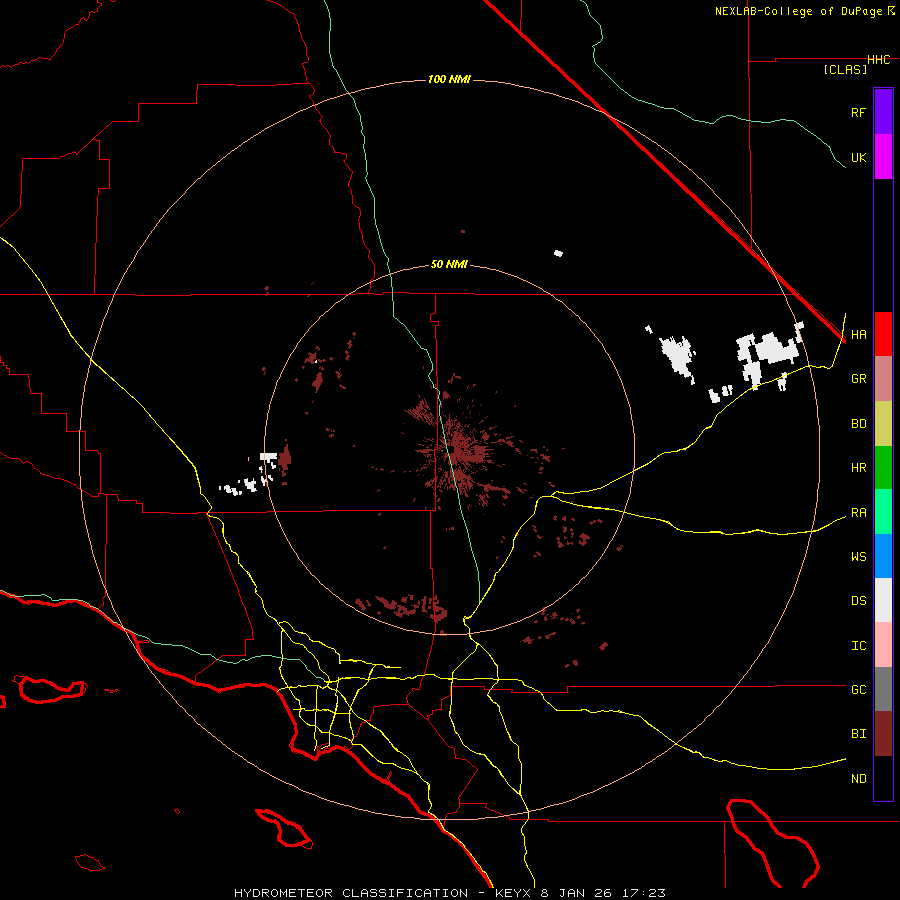Click the "GC" legend label
Screen dimensions: 900x900
[x=858, y=690]
